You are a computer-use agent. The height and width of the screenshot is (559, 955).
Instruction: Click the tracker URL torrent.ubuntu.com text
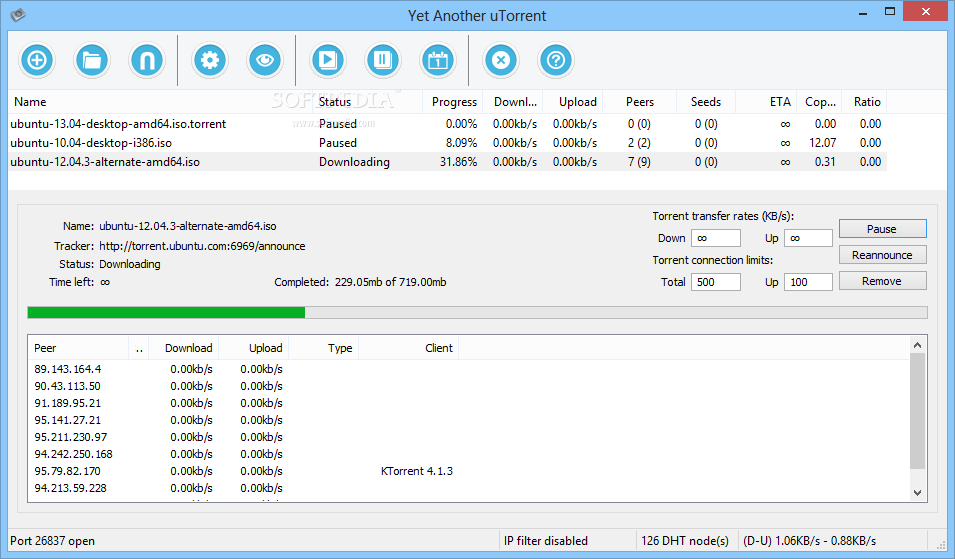202,246
